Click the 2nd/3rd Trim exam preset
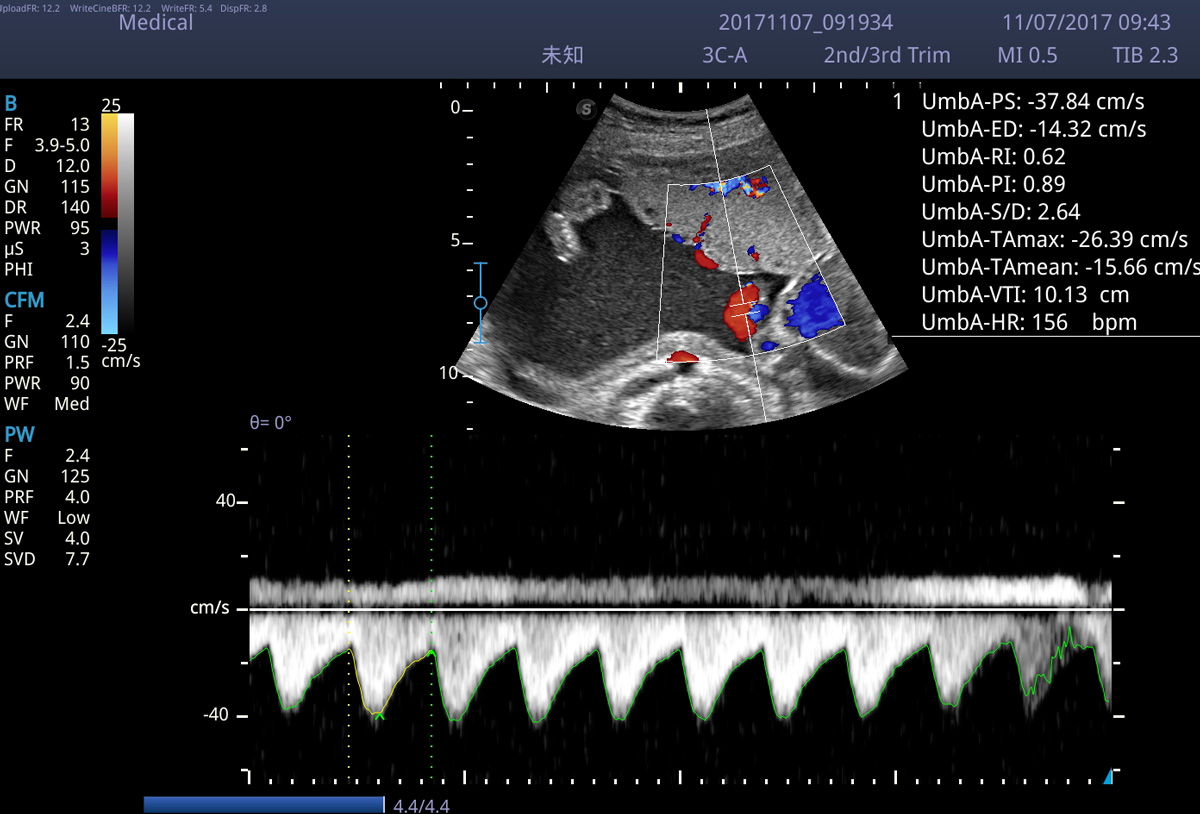This screenshot has height=814, width=1200. click(x=886, y=55)
